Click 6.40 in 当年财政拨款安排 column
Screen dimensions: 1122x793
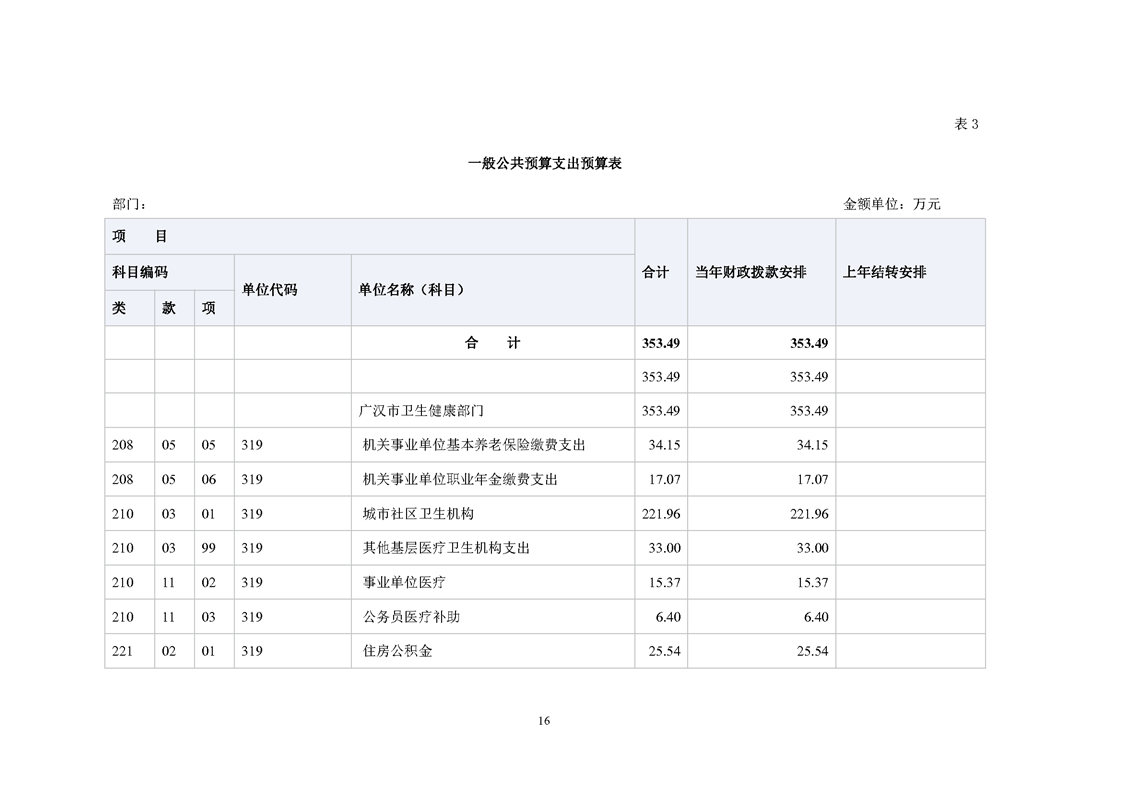(816, 617)
